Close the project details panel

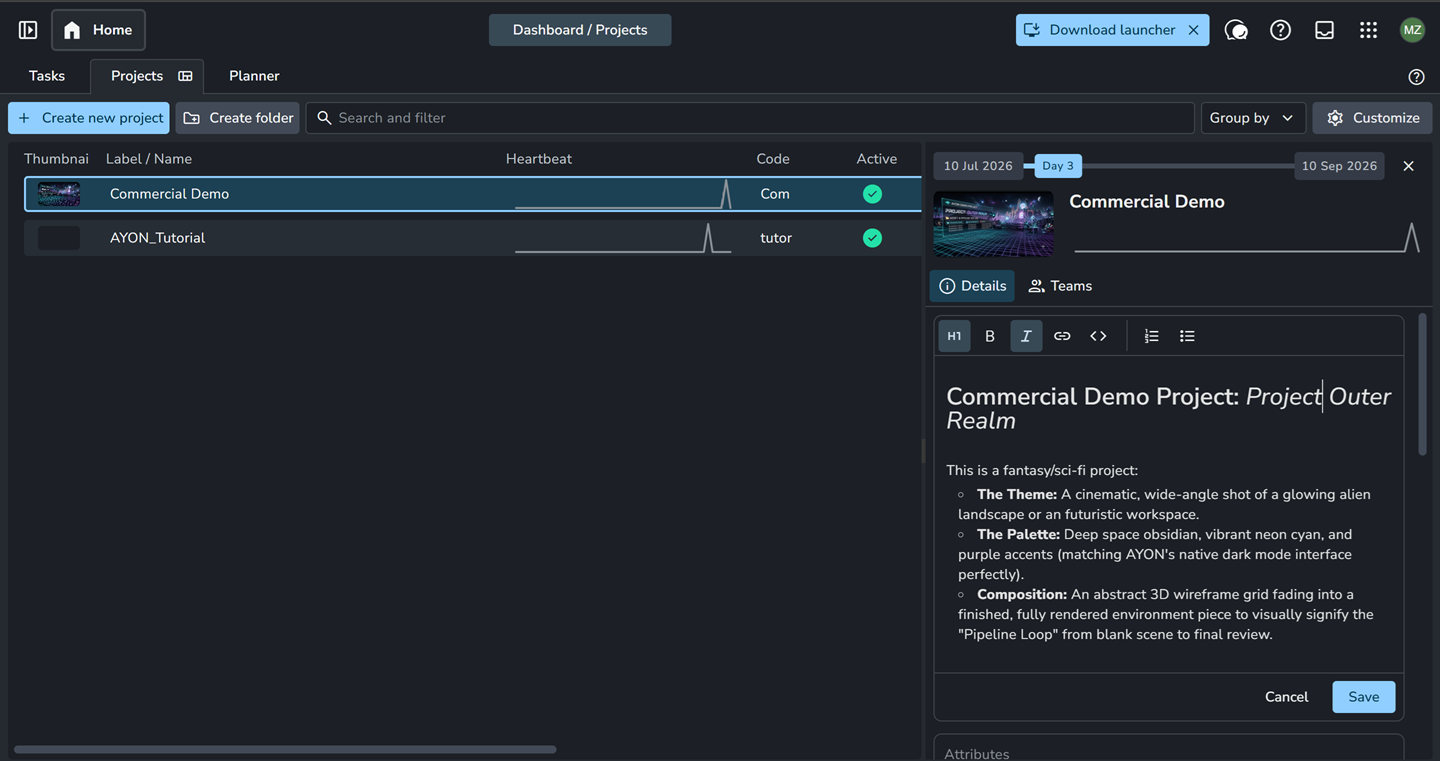coord(1408,166)
